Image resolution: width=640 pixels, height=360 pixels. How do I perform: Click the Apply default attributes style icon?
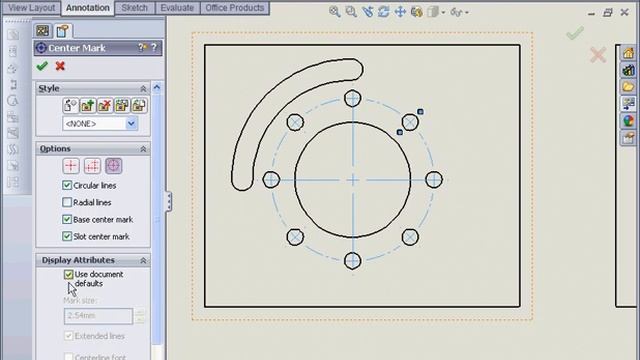click(70, 105)
